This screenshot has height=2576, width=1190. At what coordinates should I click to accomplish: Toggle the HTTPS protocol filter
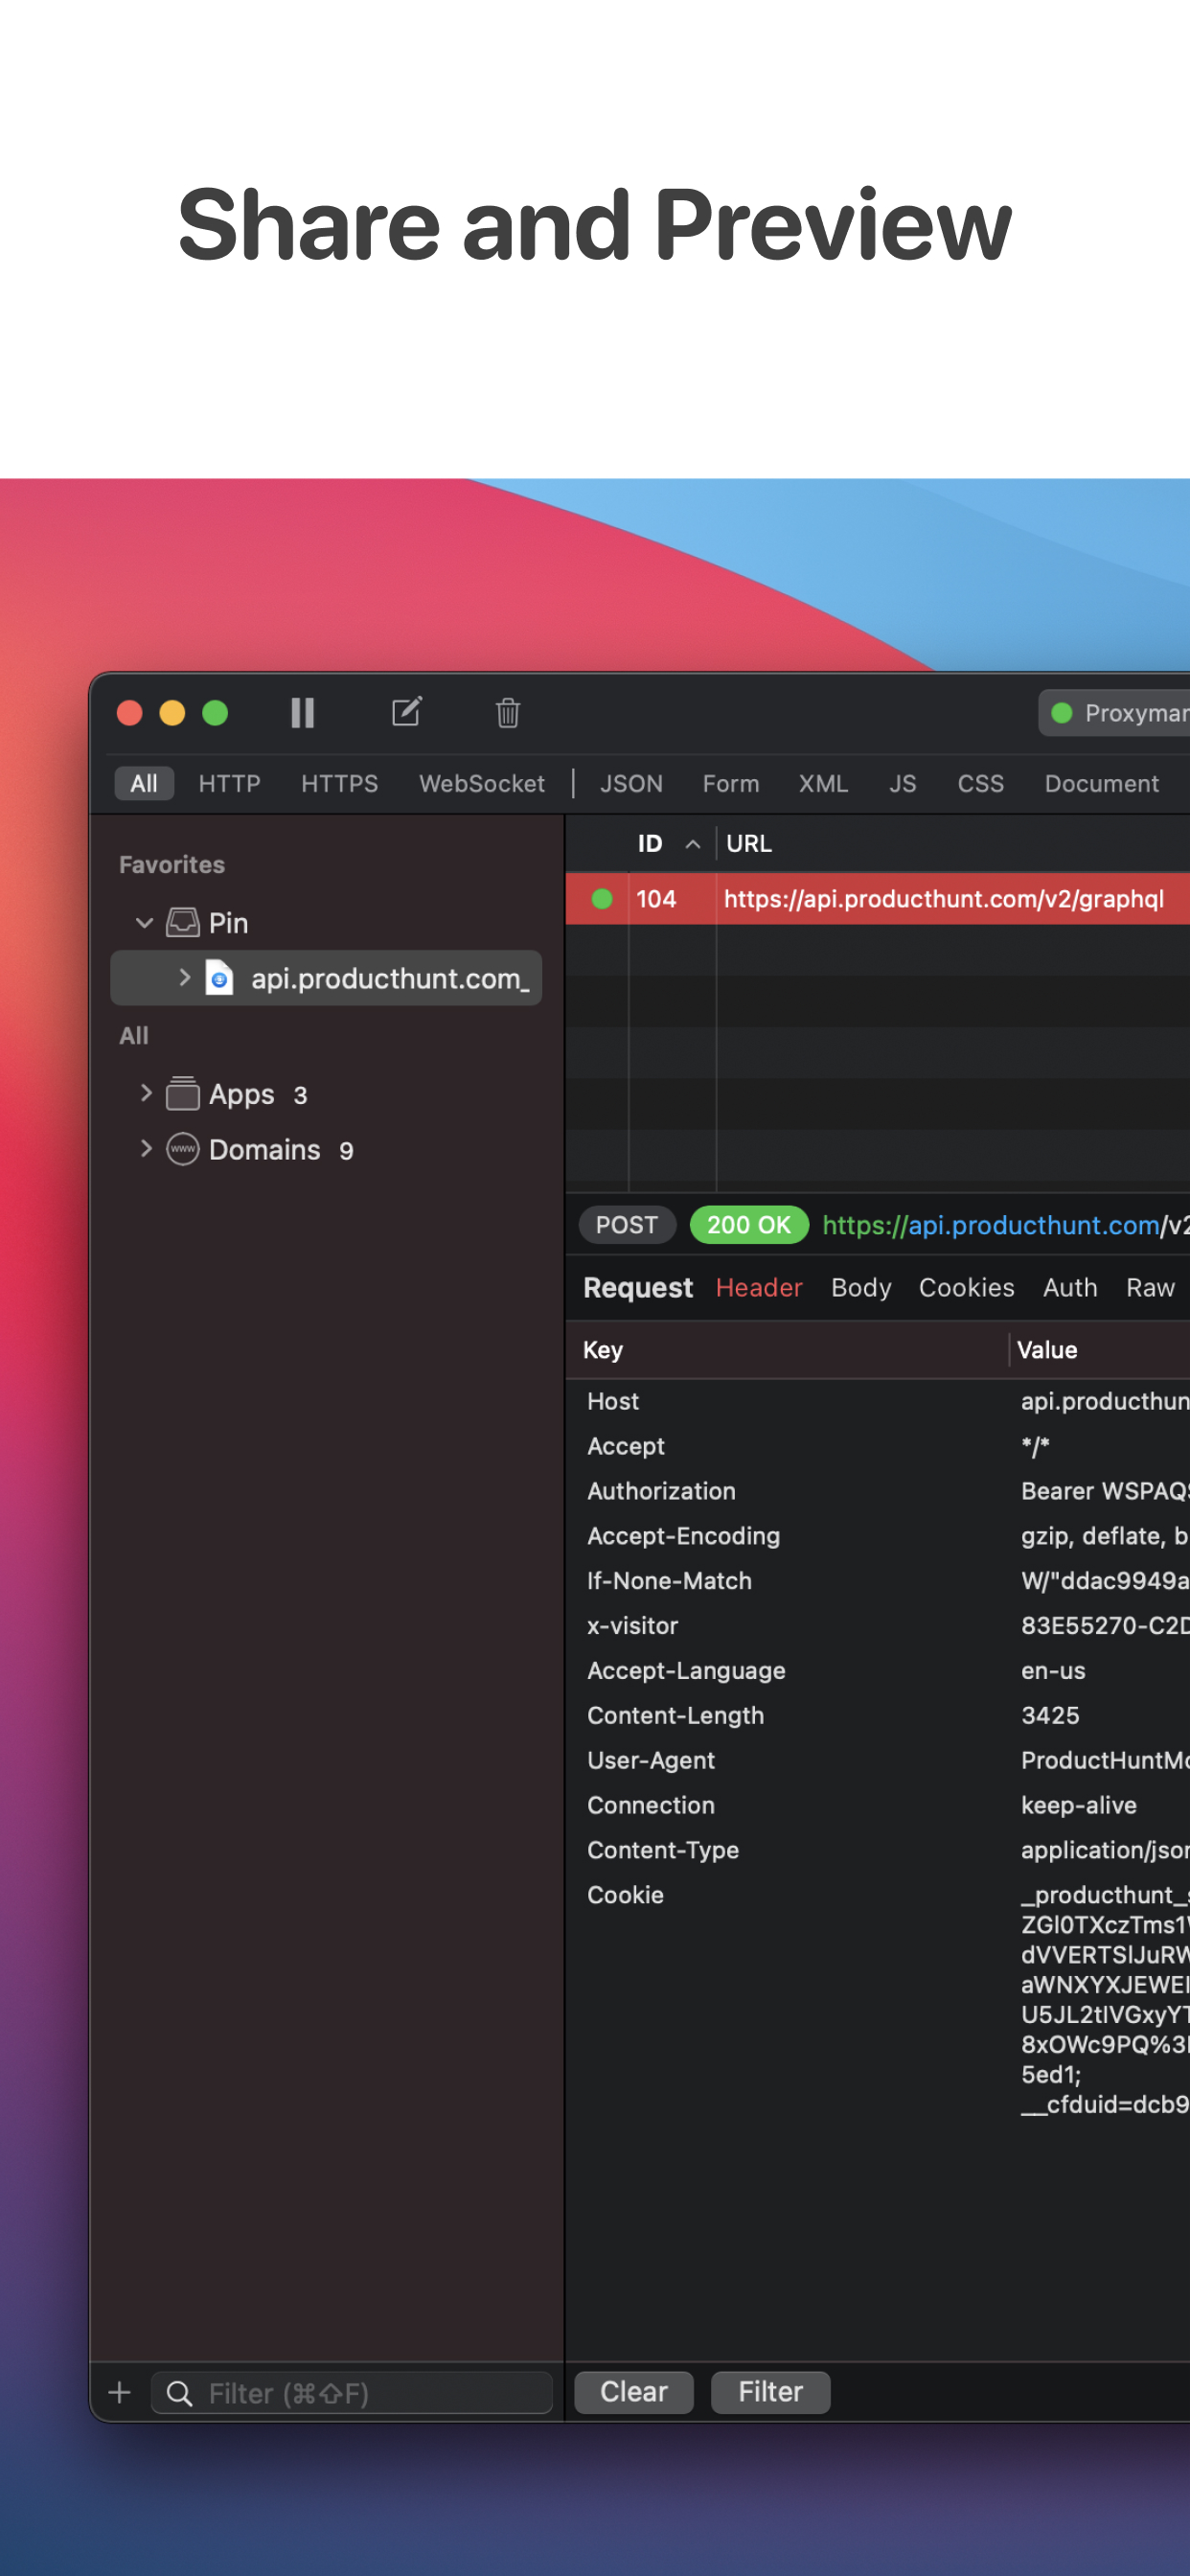[x=339, y=783]
